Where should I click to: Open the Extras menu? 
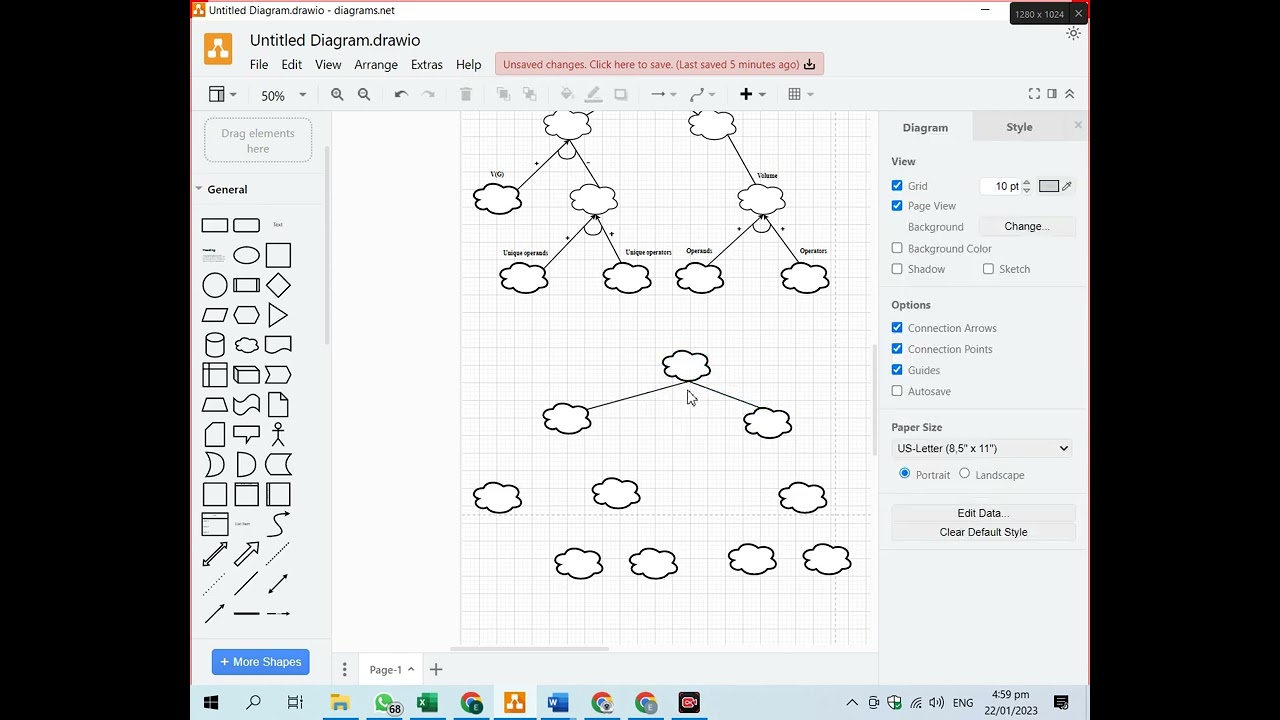[x=427, y=64]
